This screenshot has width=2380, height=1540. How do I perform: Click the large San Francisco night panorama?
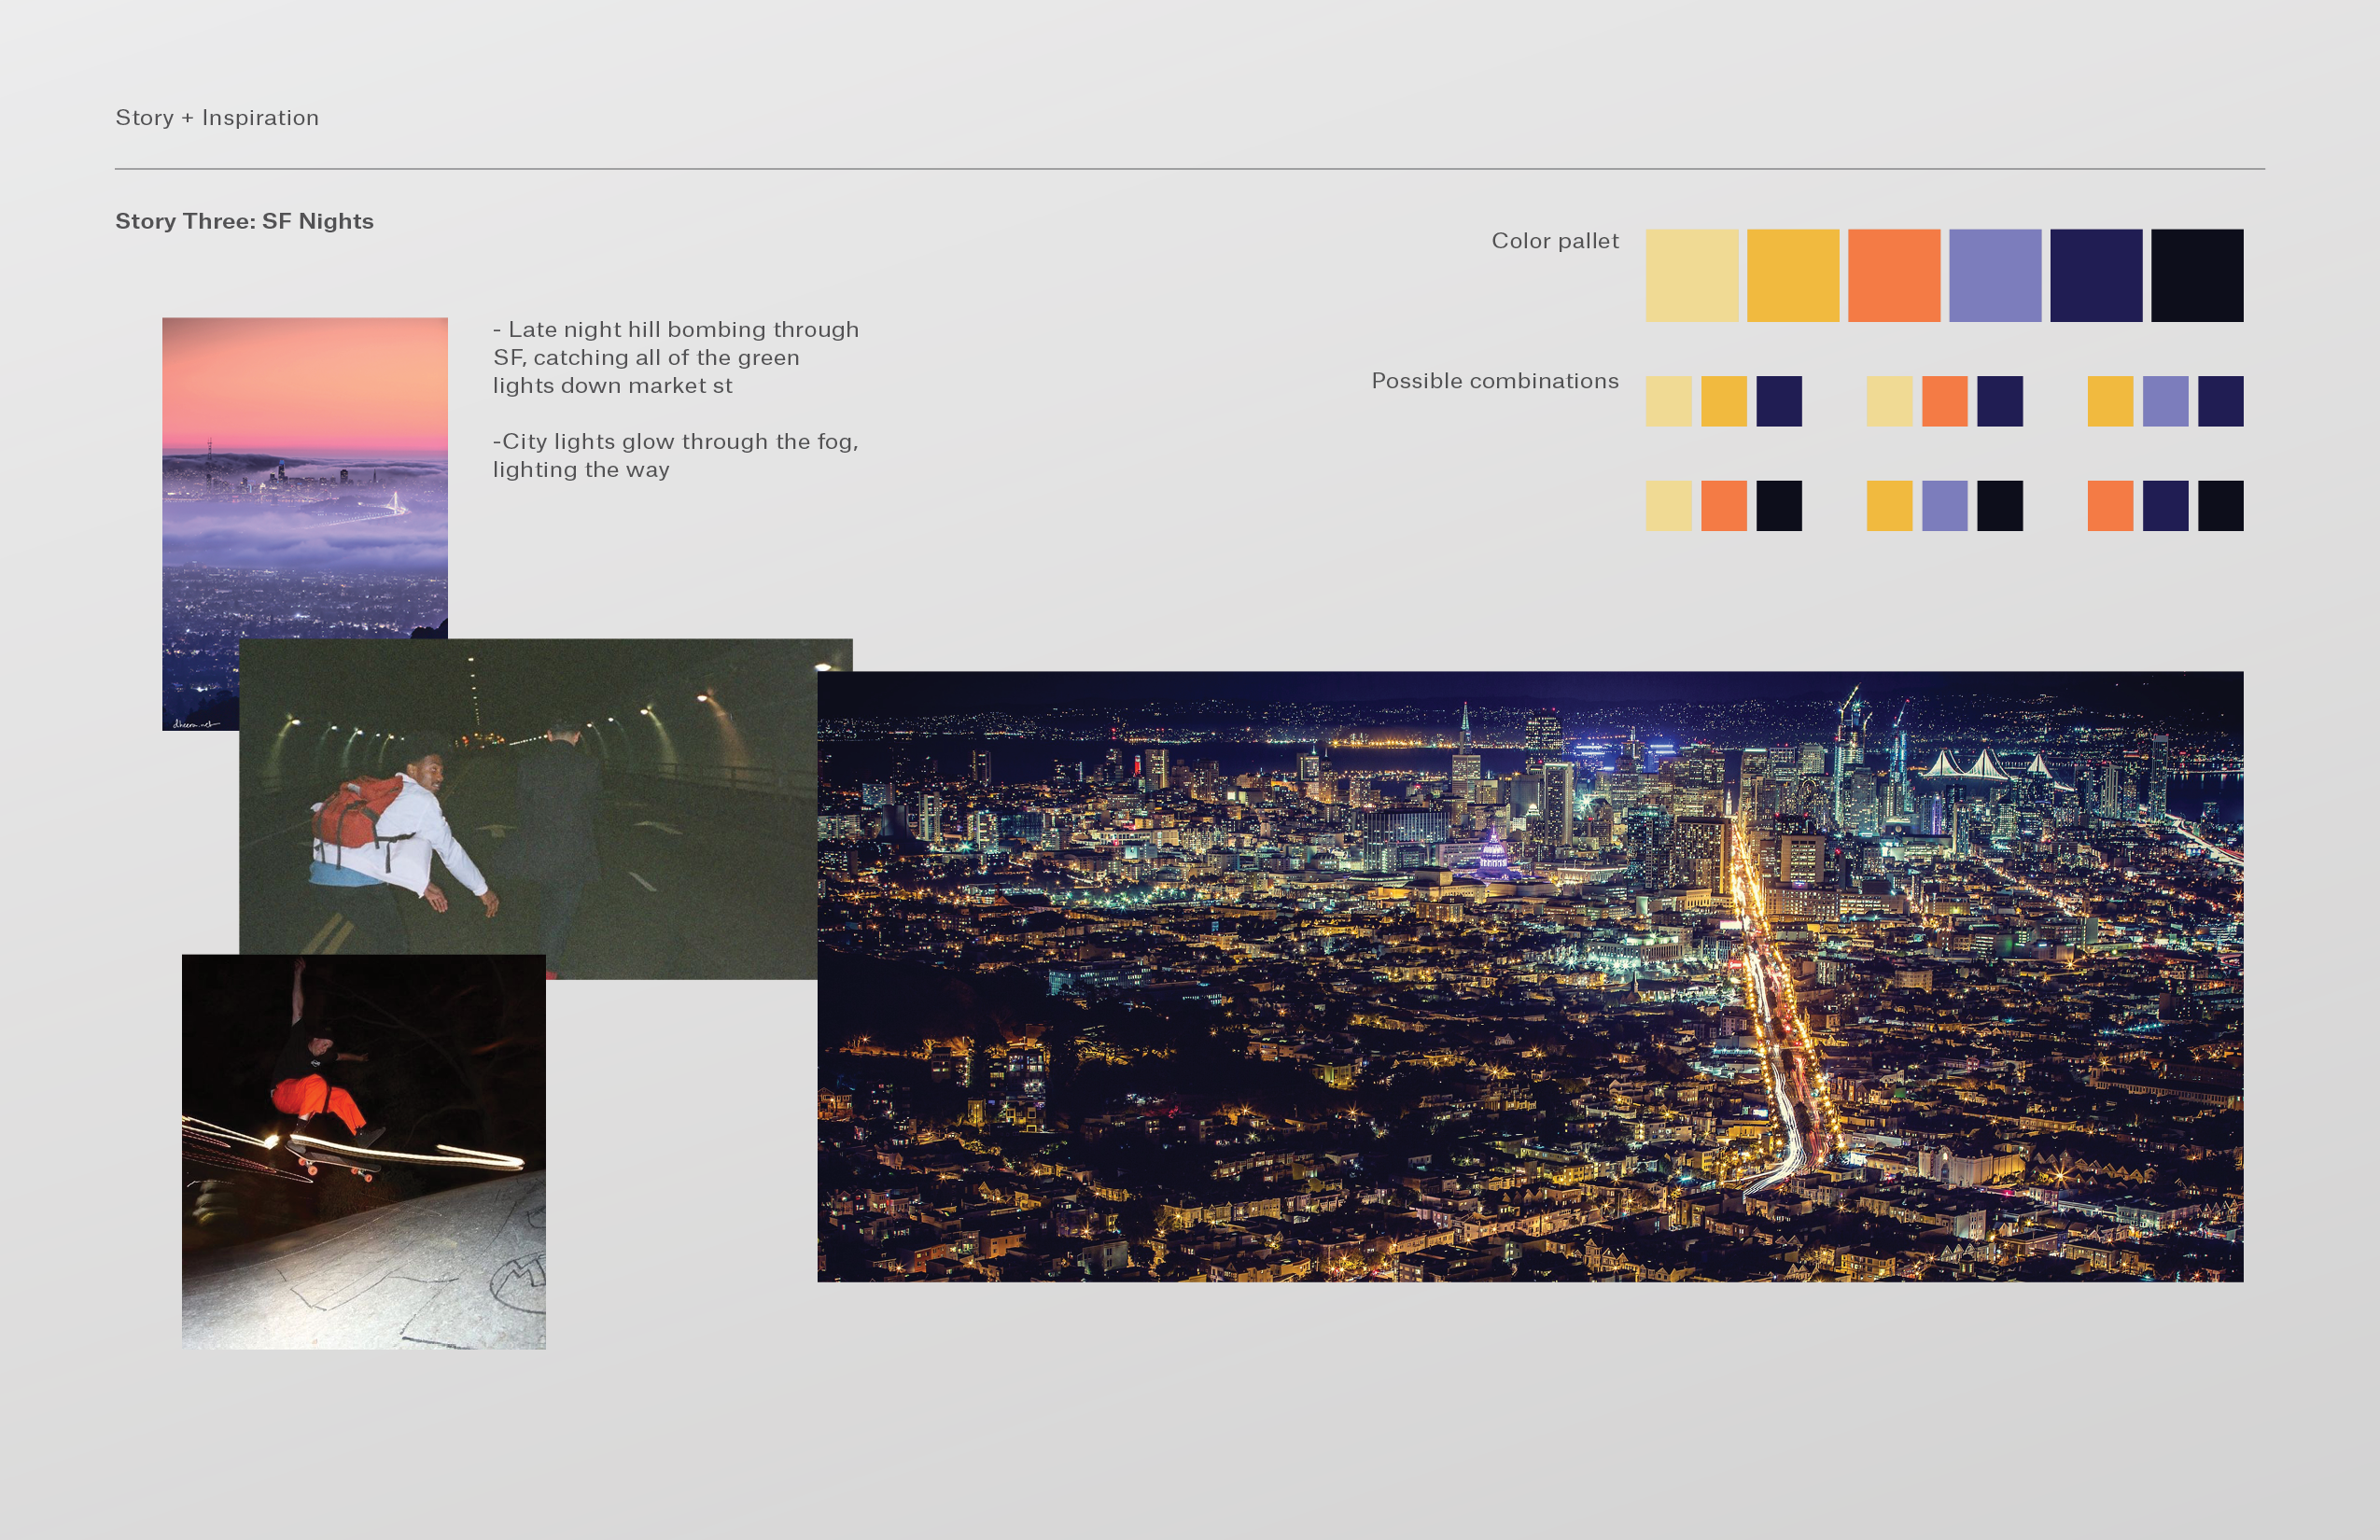pyautogui.click(x=1530, y=976)
